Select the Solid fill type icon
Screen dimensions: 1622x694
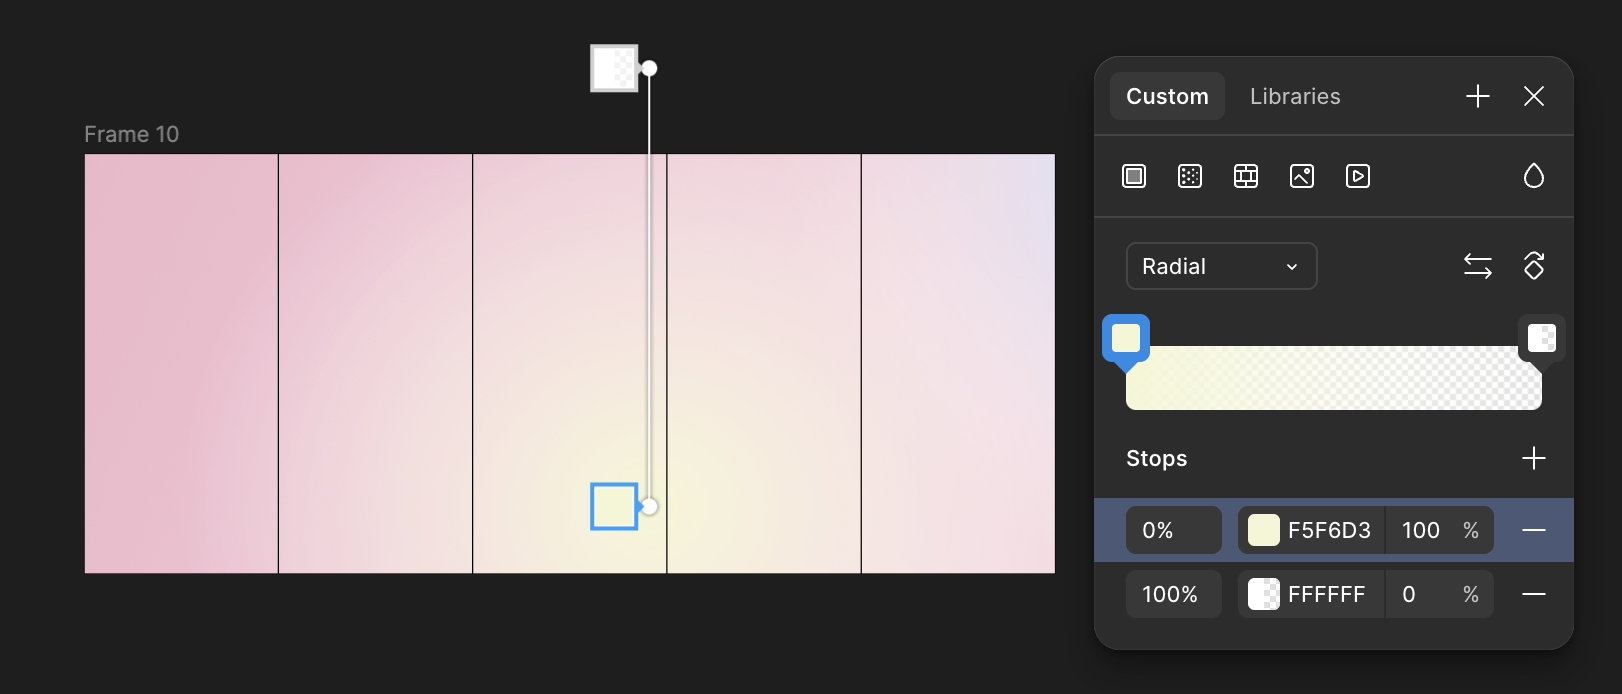click(x=1133, y=176)
